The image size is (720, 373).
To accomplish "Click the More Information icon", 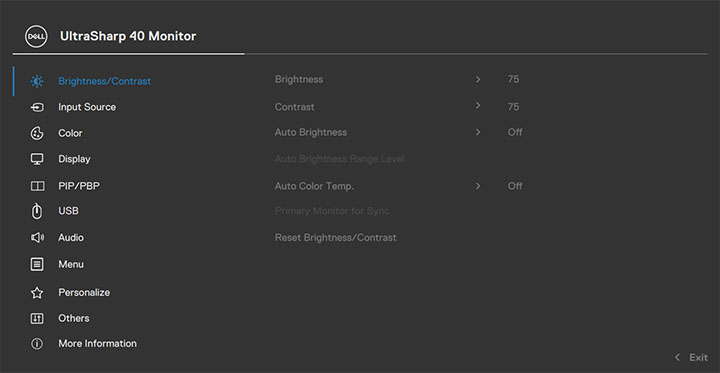I will (37, 344).
